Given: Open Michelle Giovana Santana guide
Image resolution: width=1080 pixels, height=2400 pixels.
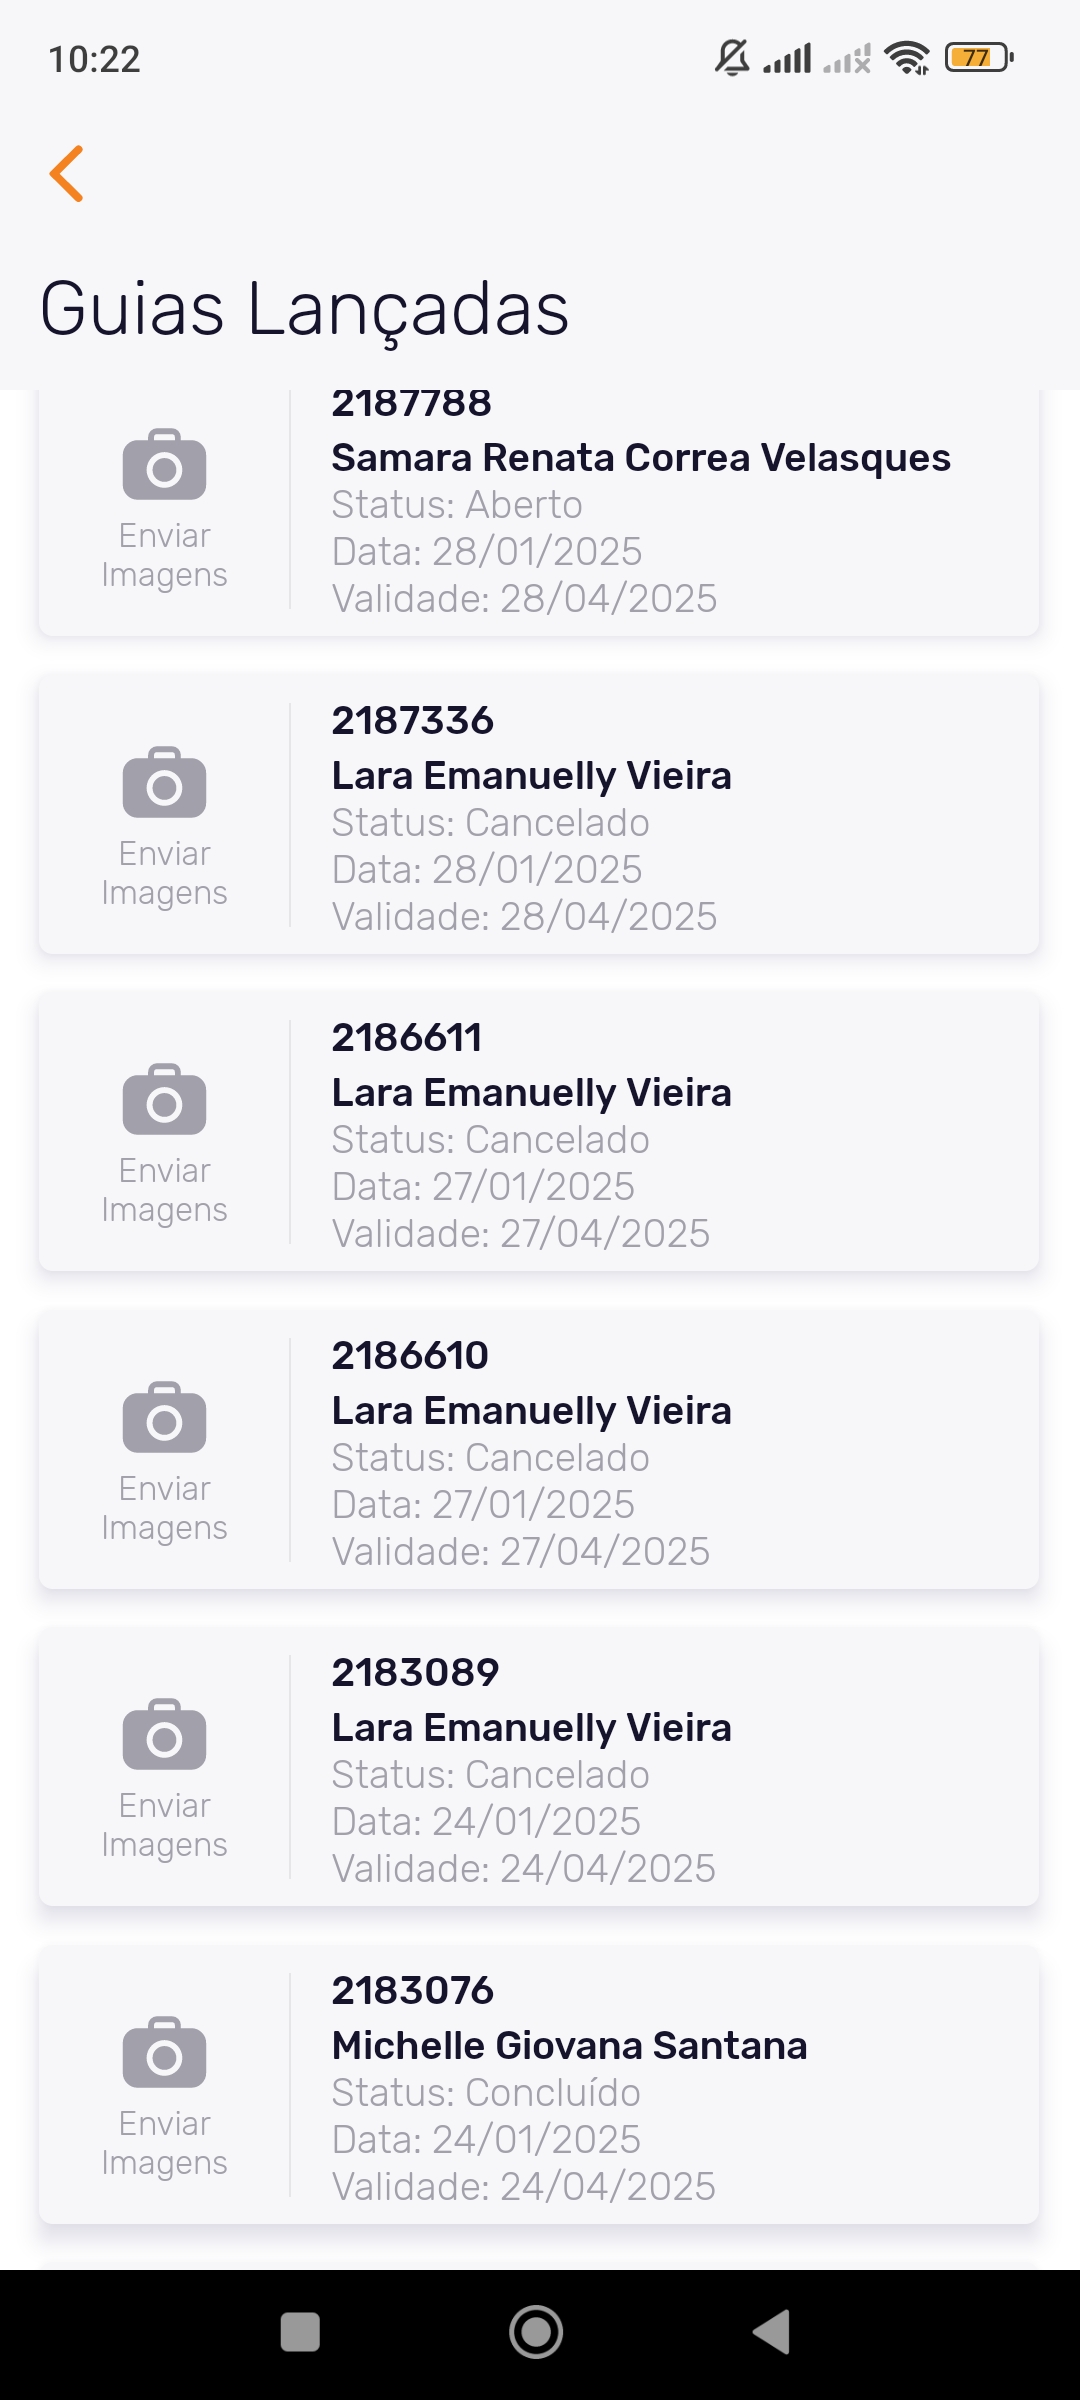Looking at the screenshot, I should click(x=569, y=2046).
